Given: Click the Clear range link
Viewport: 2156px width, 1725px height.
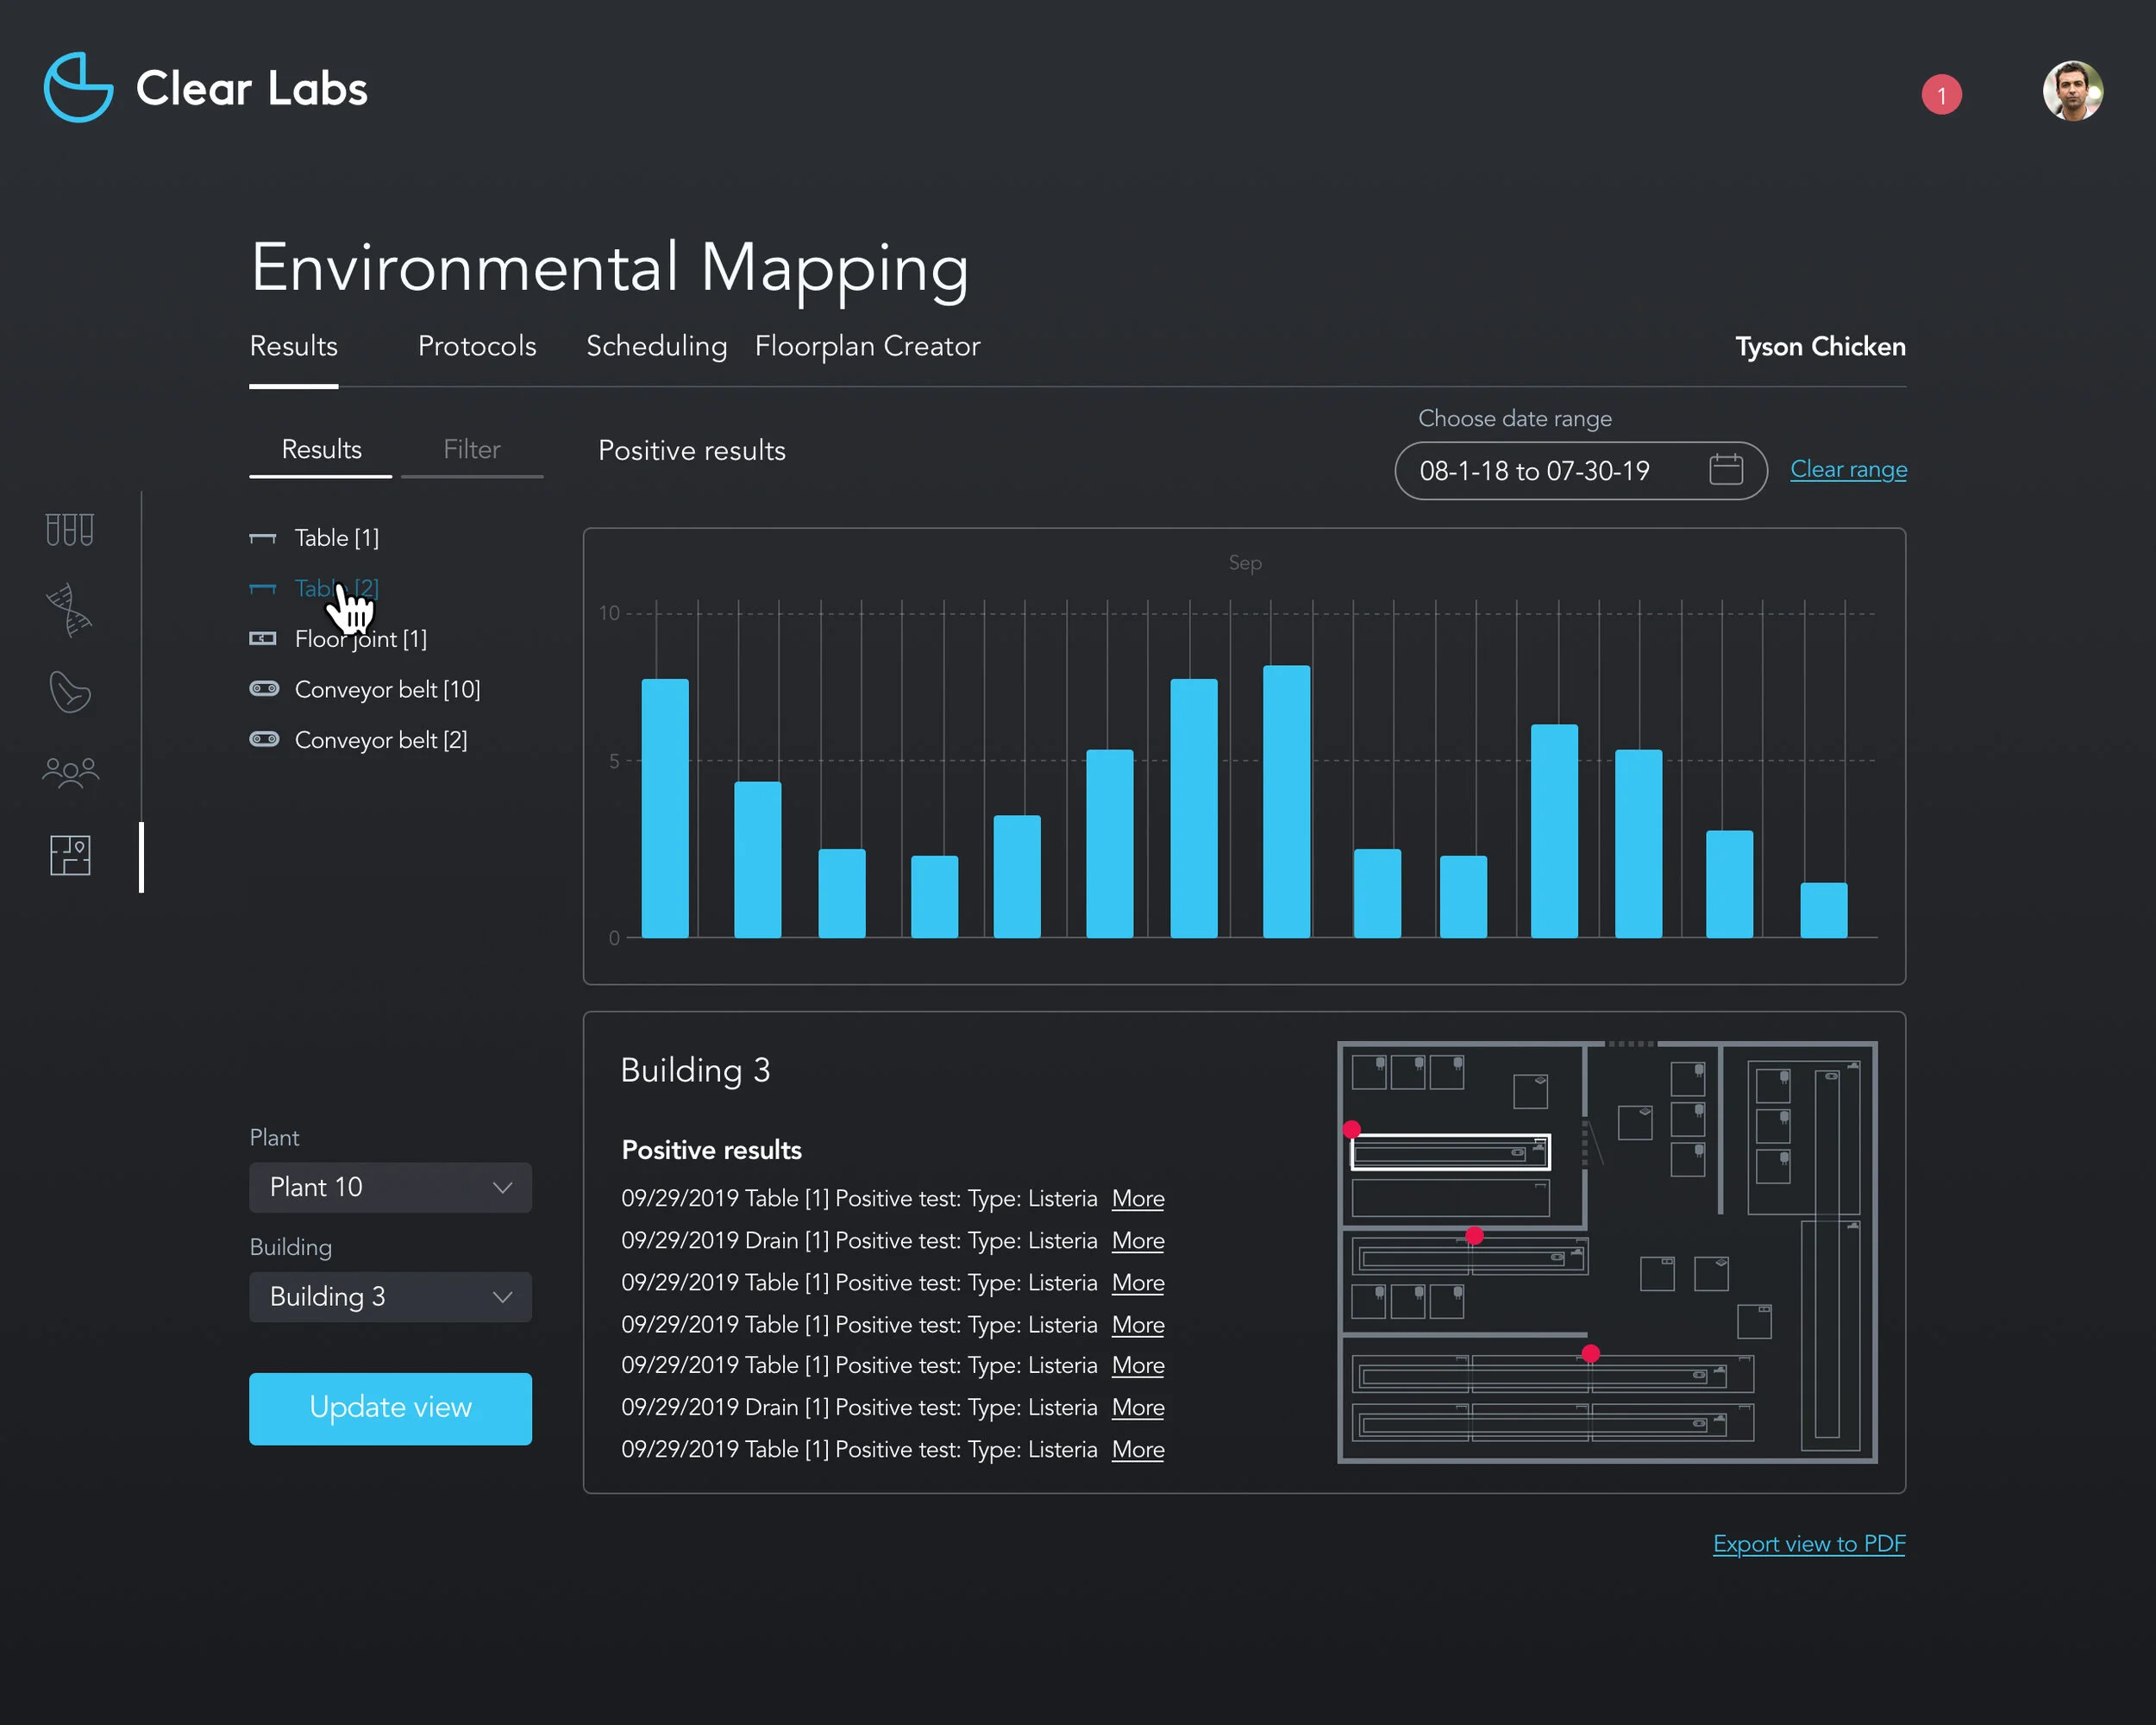Looking at the screenshot, I should point(1847,469).
